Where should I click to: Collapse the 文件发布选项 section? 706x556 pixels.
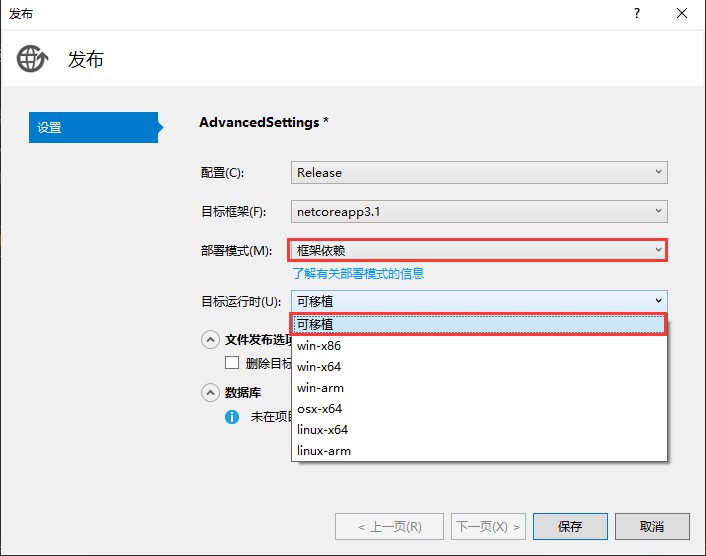tap(210, 340)
